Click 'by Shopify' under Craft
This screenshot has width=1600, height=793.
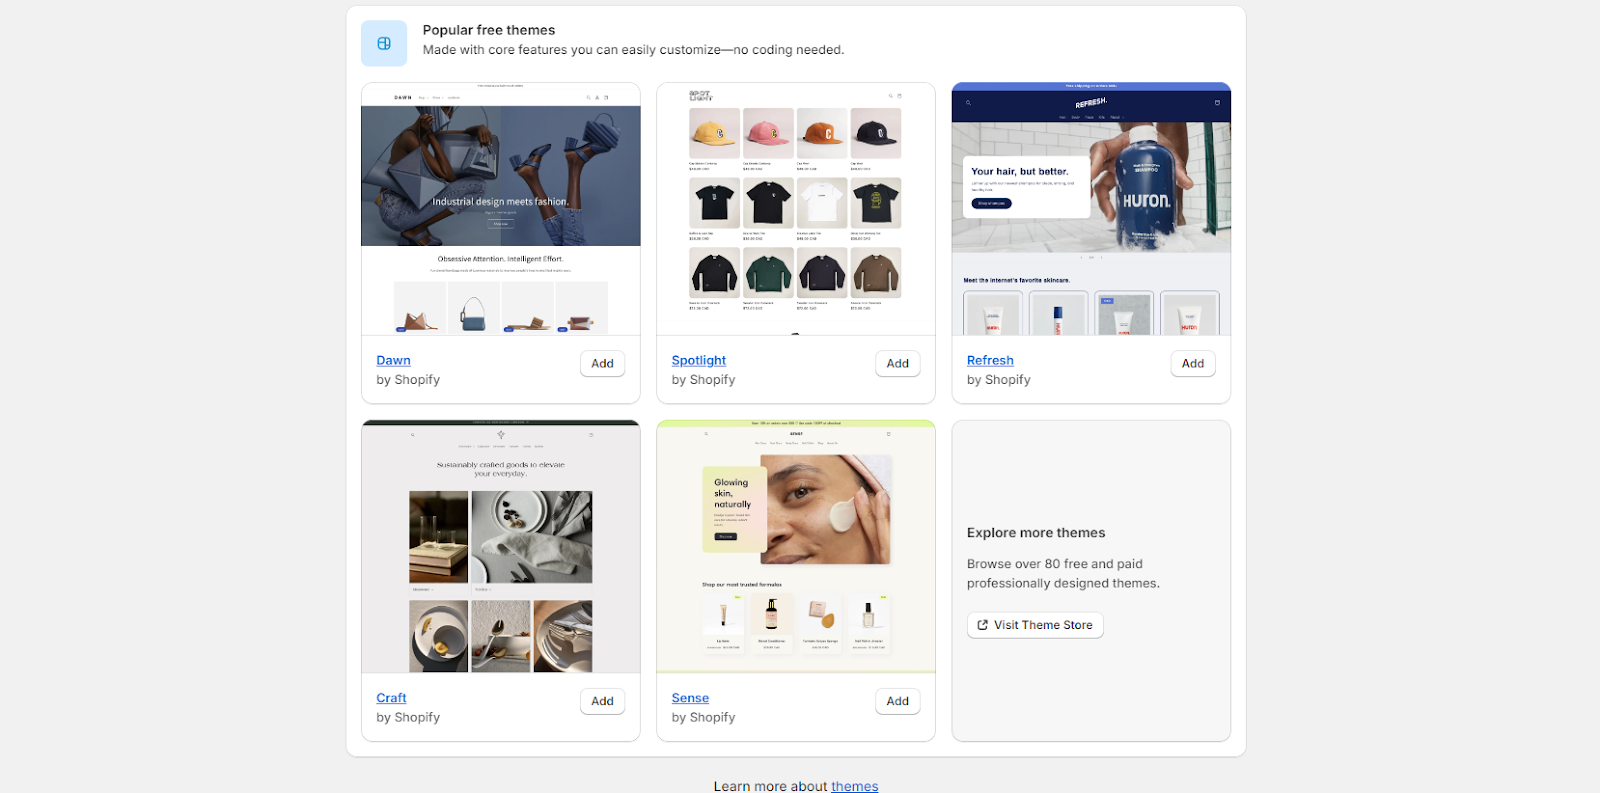point(408,718)
